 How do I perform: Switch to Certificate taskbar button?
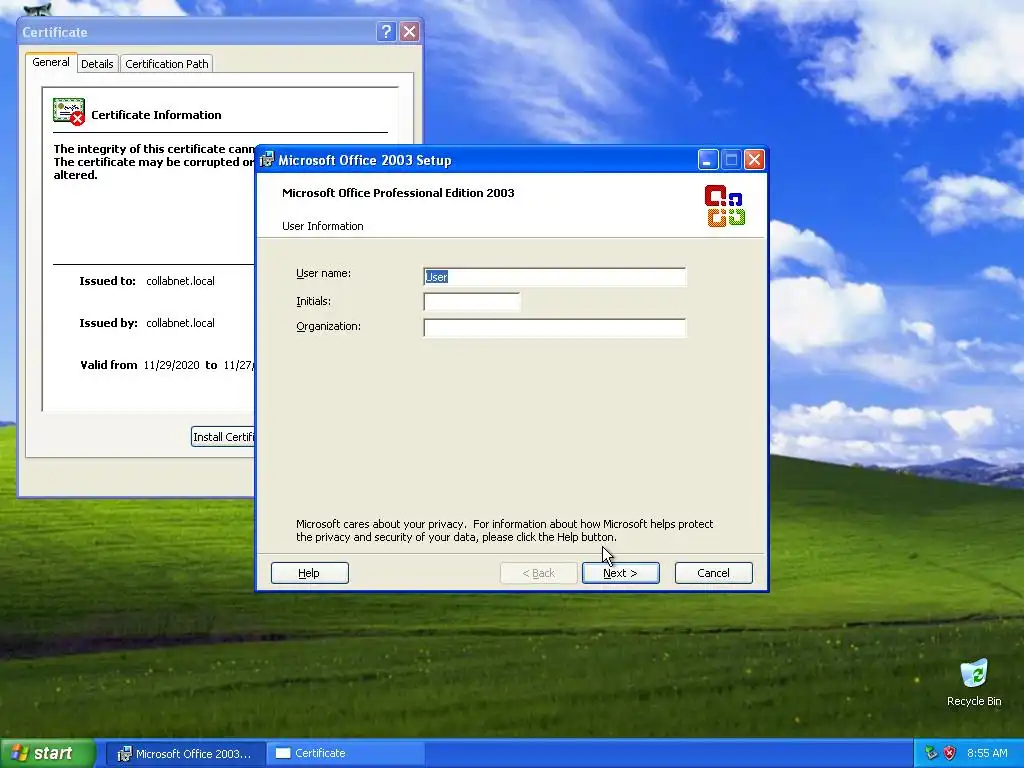(x=345, y=754)
